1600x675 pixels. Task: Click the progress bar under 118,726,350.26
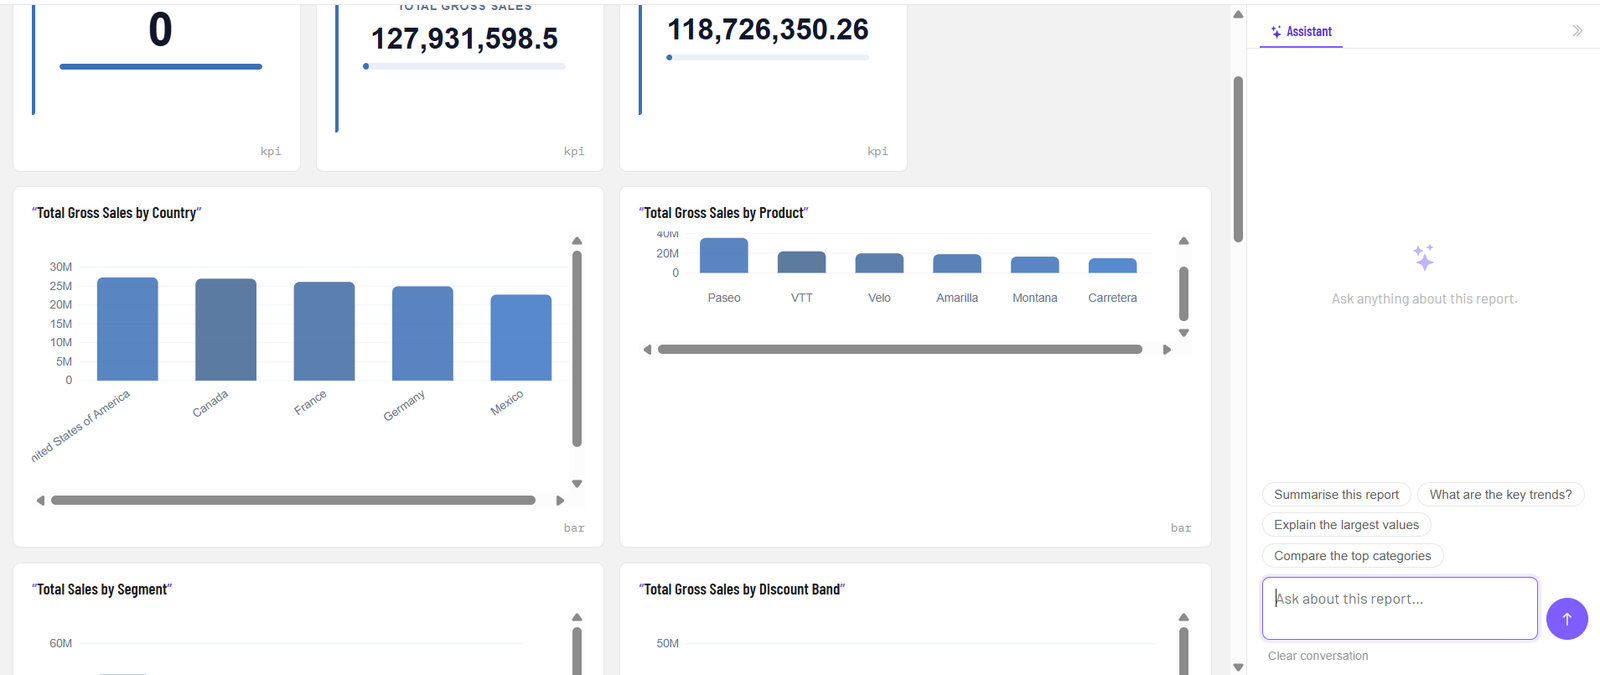click(x=768, y=57)
